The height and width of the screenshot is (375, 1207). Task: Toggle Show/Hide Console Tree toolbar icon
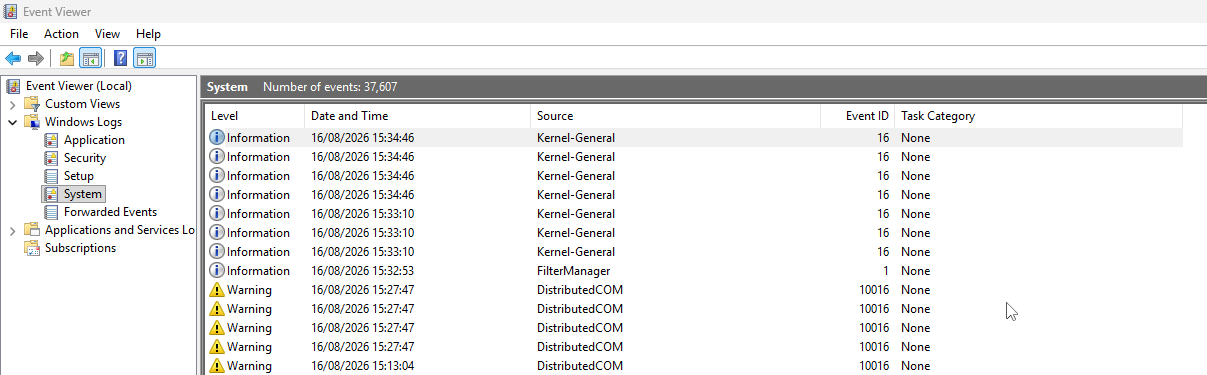(x=90, y=58)
